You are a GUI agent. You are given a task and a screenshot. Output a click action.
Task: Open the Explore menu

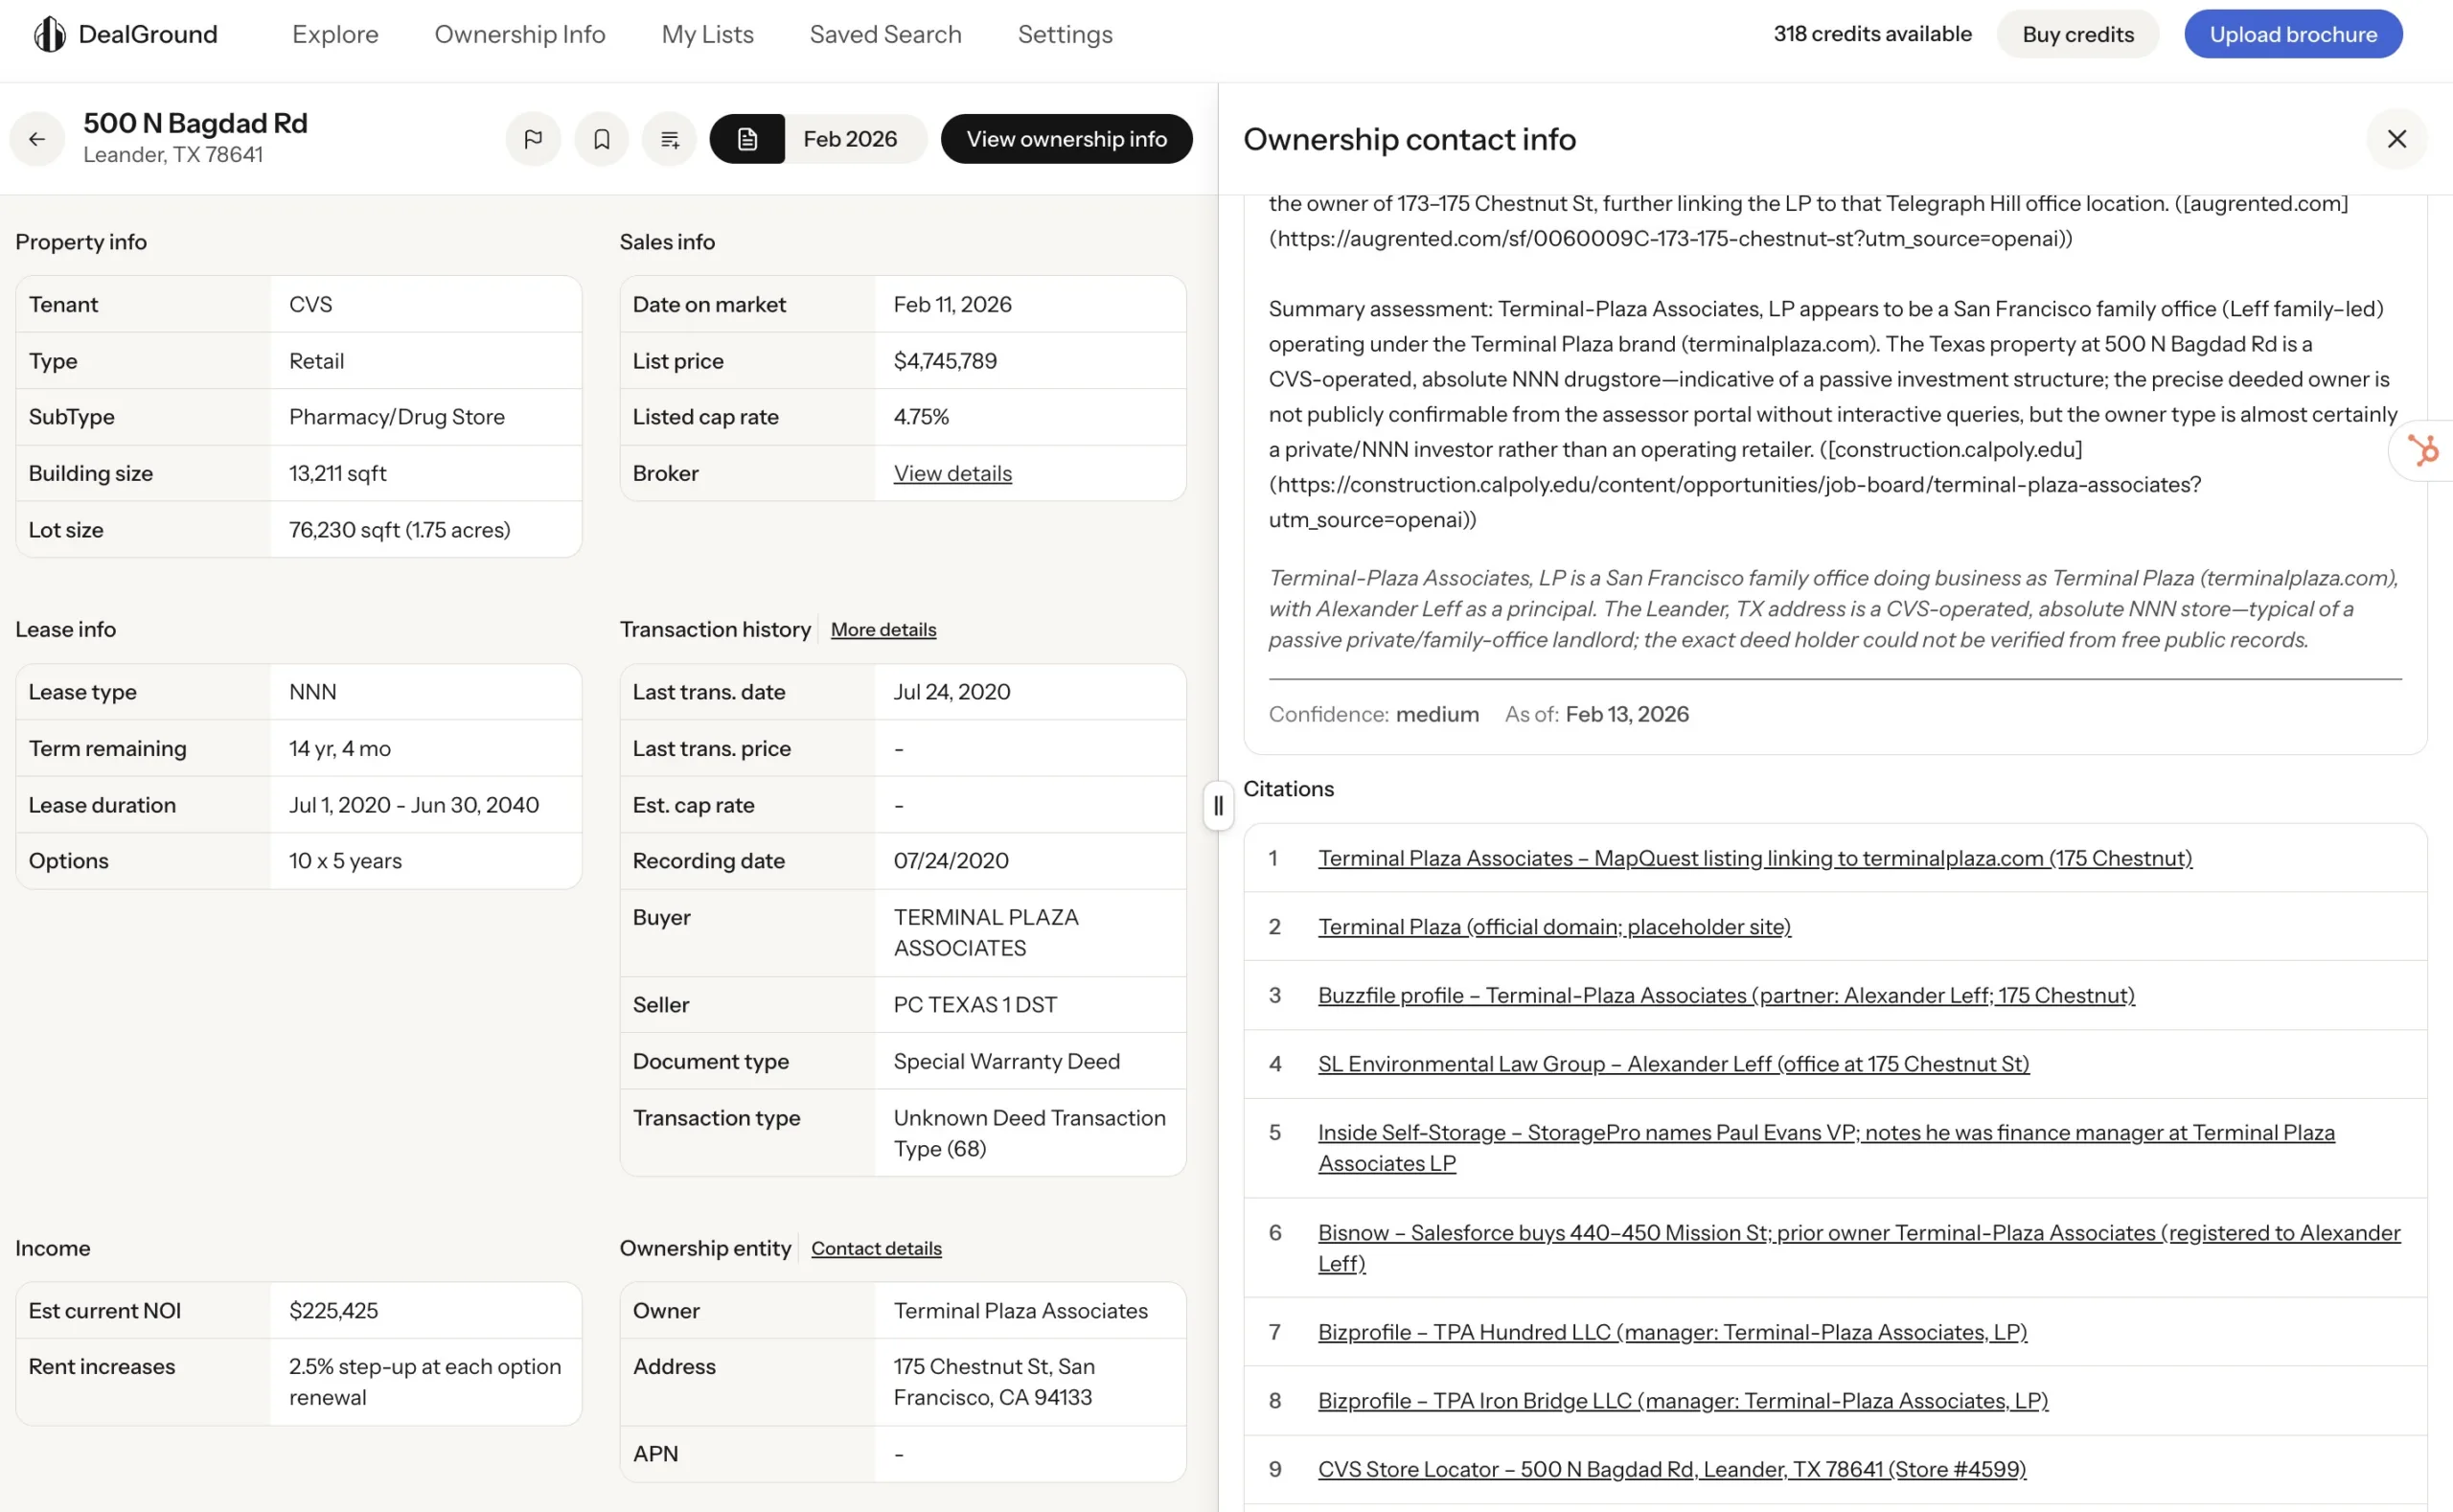coord(334,34)
